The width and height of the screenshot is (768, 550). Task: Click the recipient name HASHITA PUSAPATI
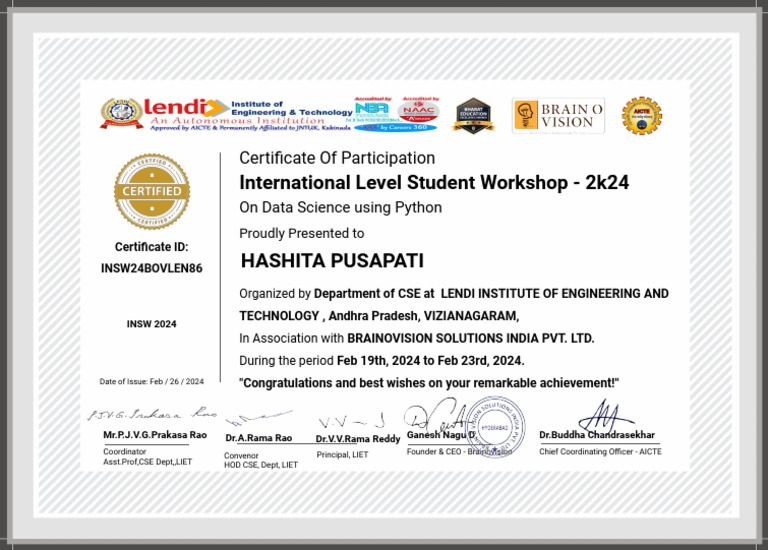coord(332,261)
